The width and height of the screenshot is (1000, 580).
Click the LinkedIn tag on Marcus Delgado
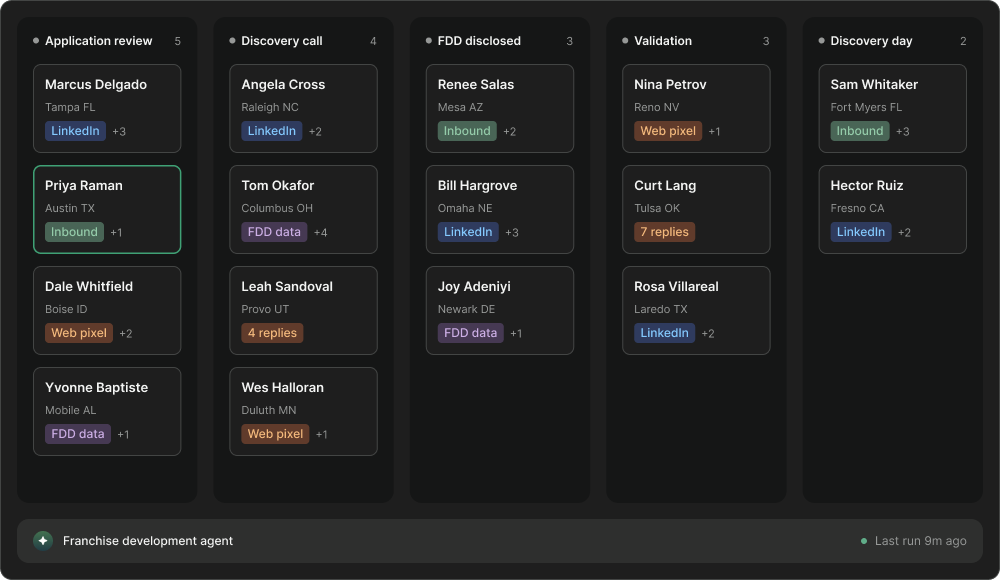75,131
